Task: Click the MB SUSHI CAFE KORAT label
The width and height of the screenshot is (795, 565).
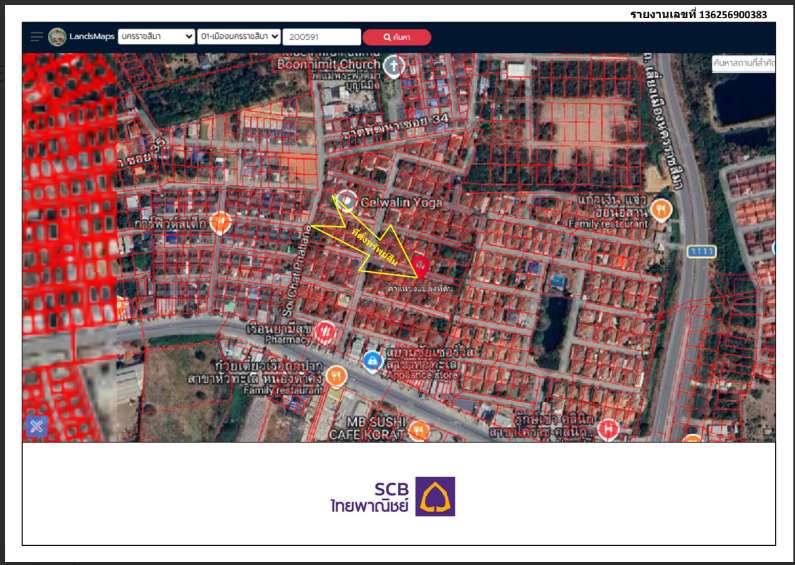Action: pyautogui.click(x=367, y=429)
